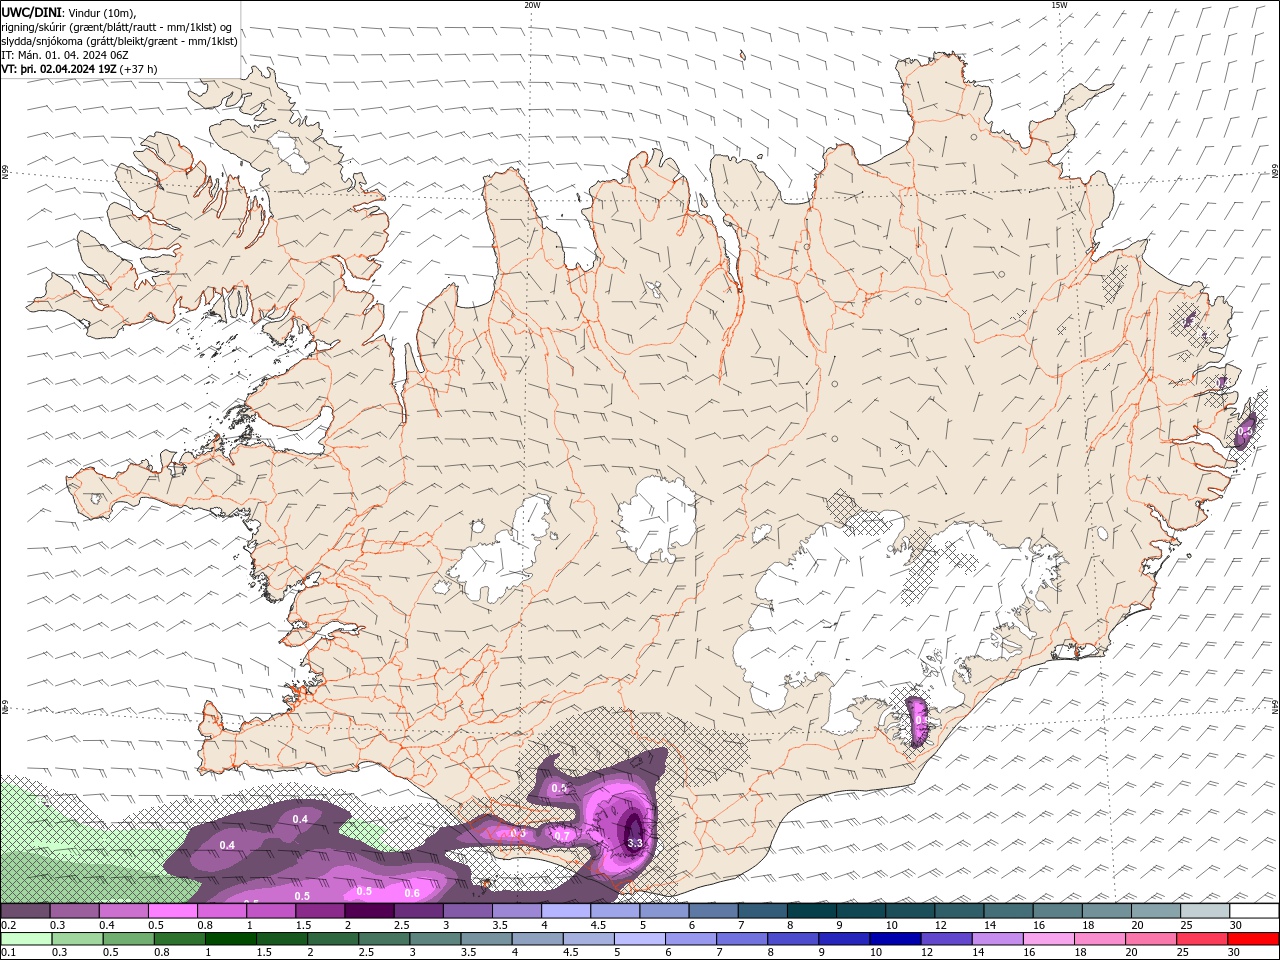Click the white swatch ending the upper legend

tap(1253, 911)
